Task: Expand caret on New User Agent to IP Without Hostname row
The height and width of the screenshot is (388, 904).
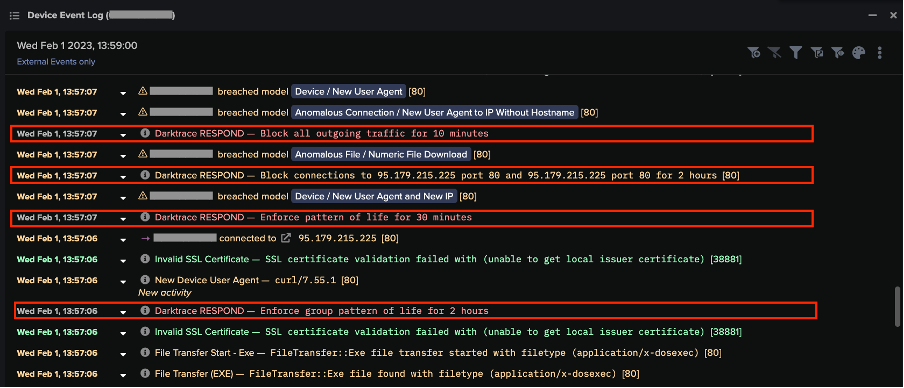Action: 123,114
